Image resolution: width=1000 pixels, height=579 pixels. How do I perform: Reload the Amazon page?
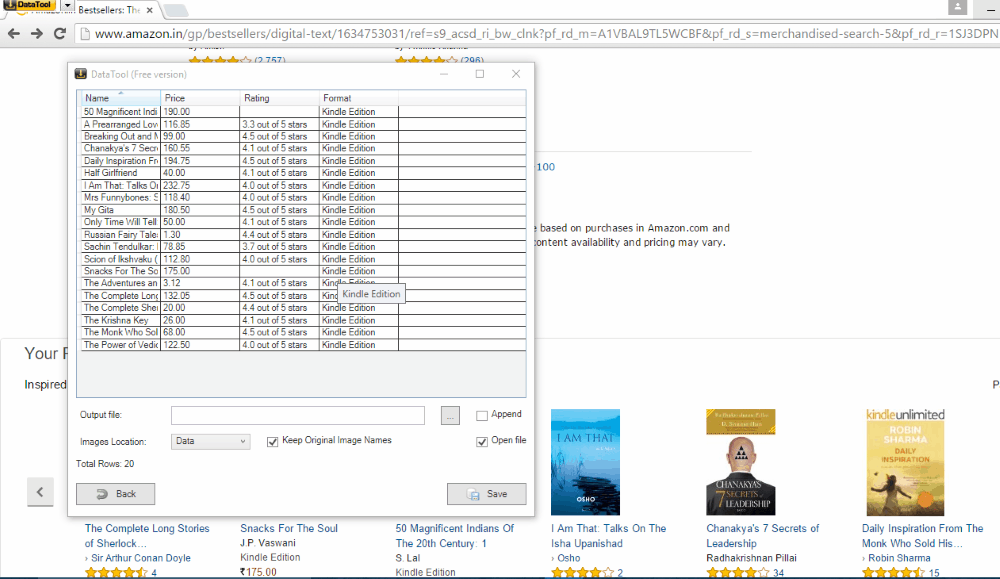(x=60, y=34)
